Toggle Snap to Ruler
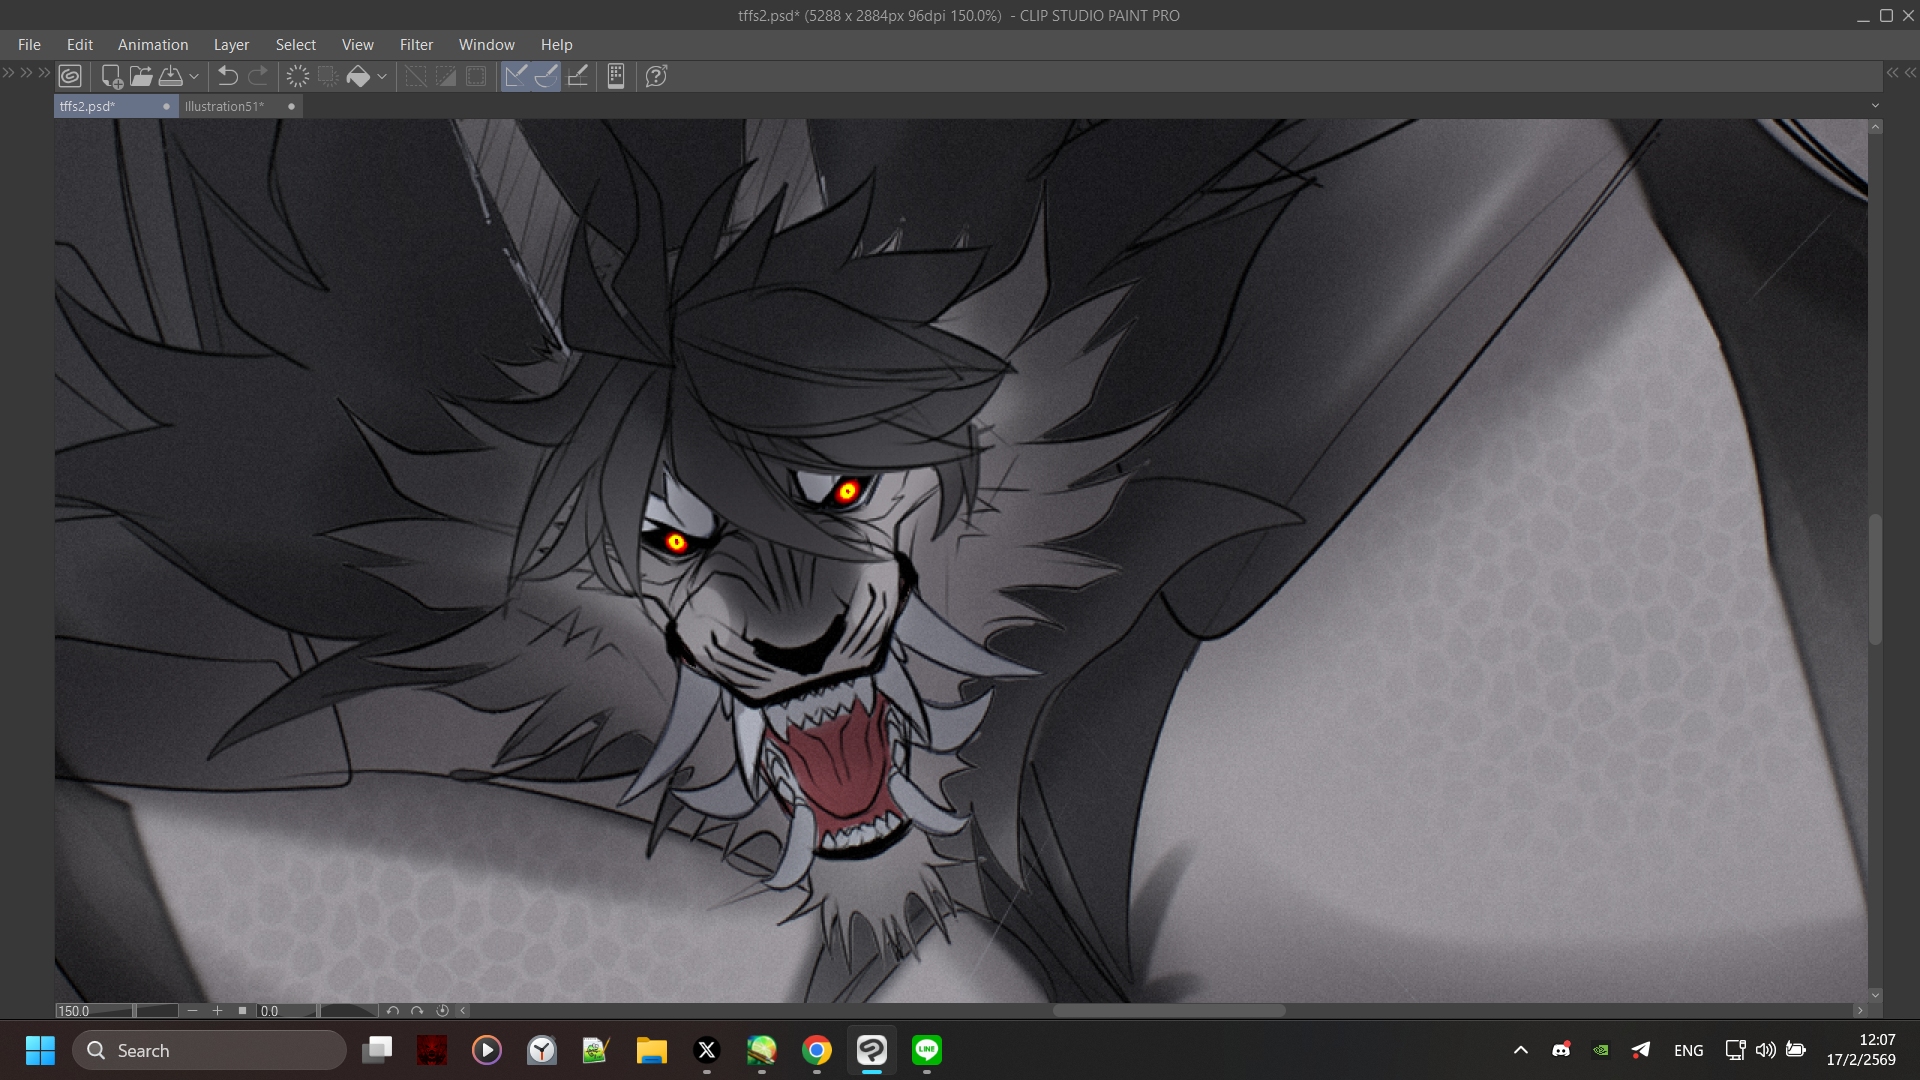The image size is (1920, 1080). 516,76
